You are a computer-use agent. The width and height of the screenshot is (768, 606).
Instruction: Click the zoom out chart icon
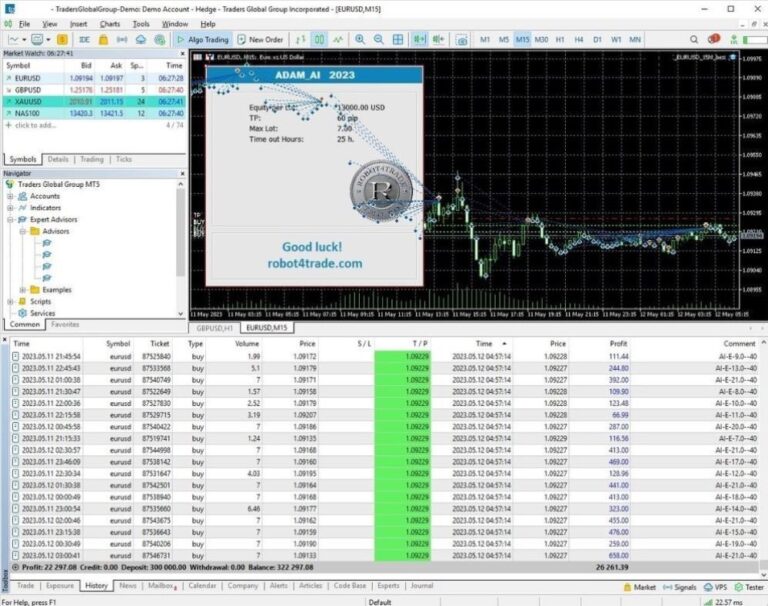[x=379, y=39]
